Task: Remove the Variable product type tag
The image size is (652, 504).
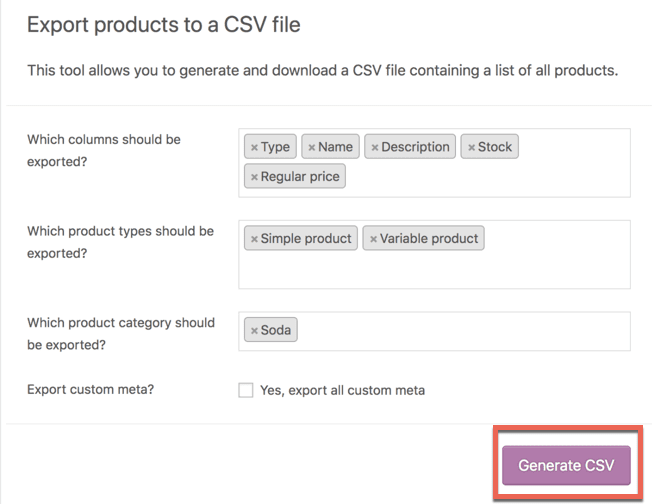Action: 373,239
